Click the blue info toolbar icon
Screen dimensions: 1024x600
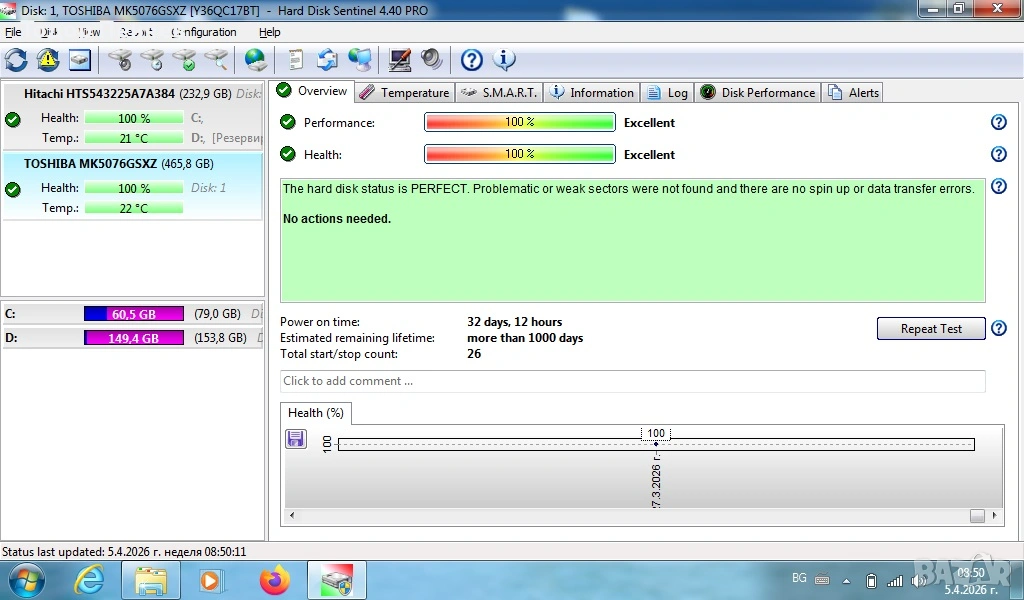tap(504, 60)
